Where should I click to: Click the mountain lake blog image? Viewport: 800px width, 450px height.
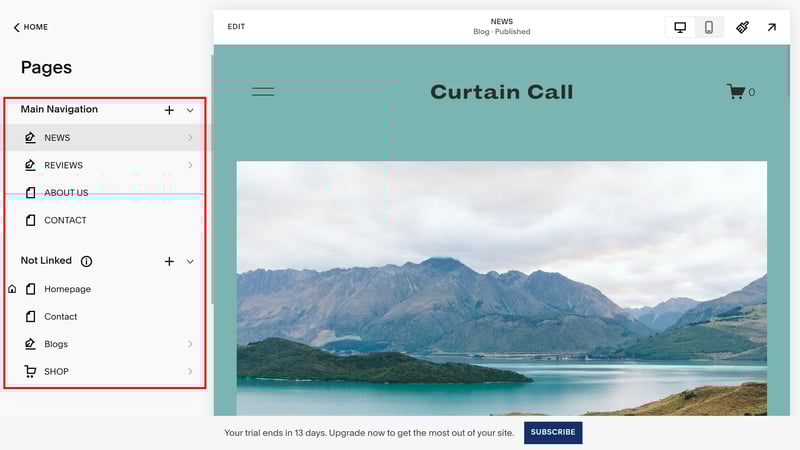coord(502,289)
